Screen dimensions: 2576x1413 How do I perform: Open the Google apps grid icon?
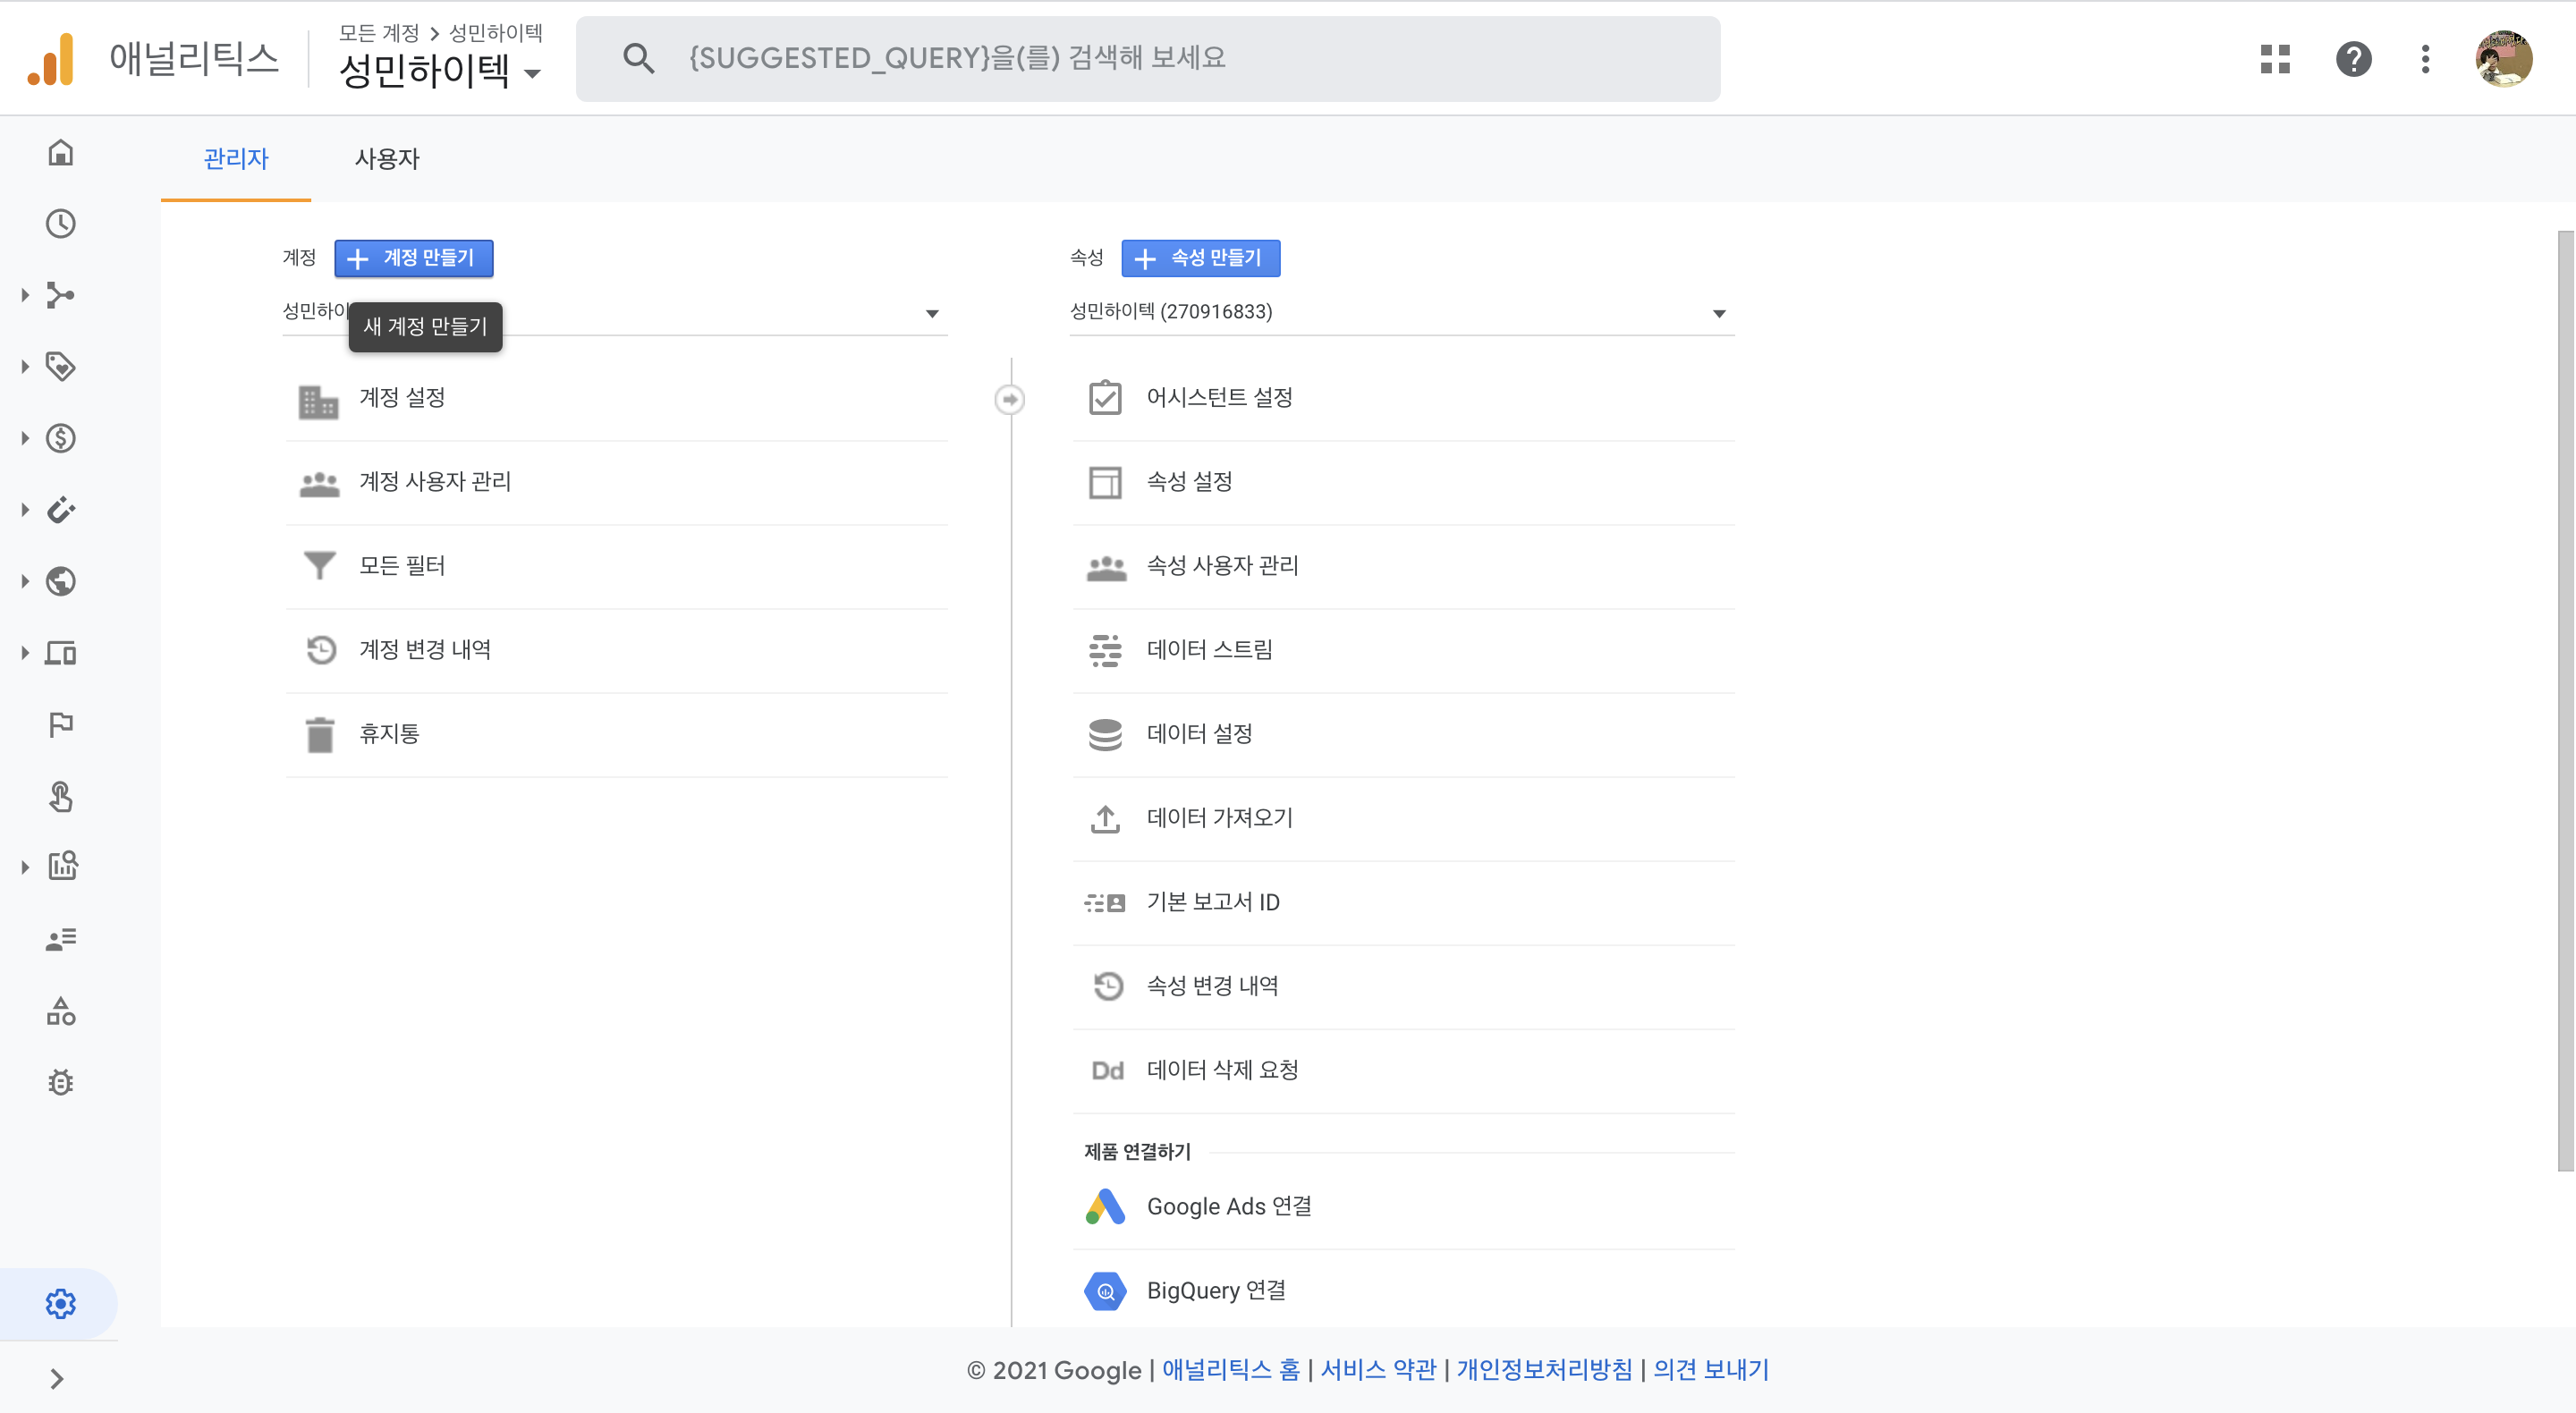(x=2275, y=59)
